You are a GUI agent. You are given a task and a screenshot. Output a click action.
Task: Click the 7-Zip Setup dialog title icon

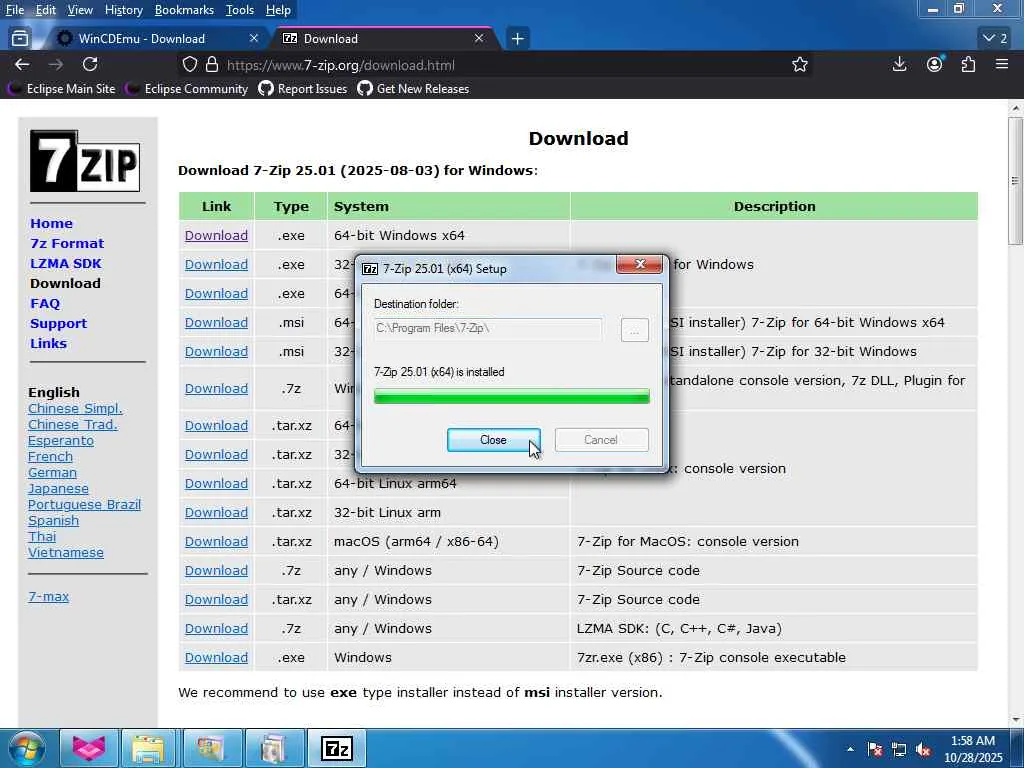pyautogui.click(x=370, y=268)
